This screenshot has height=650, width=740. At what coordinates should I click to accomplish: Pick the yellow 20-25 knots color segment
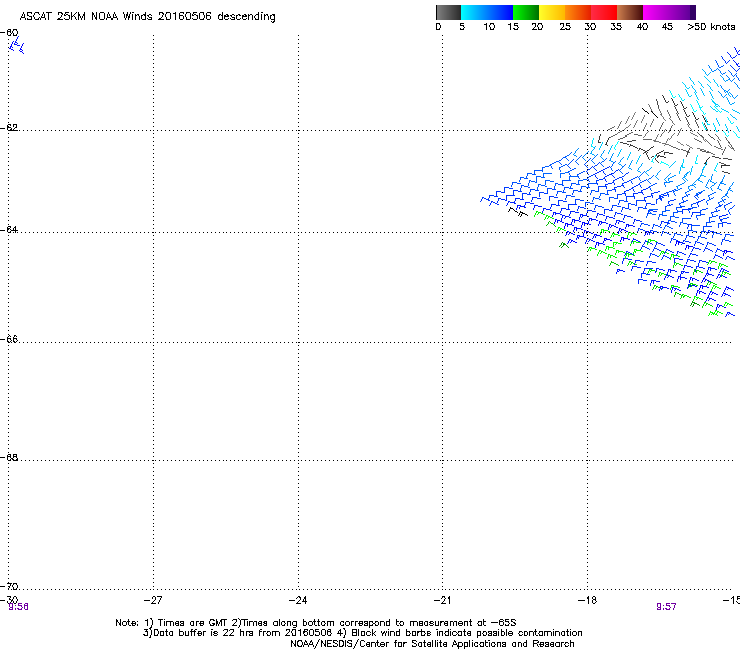pyautogui.click(x=552, y=12)
